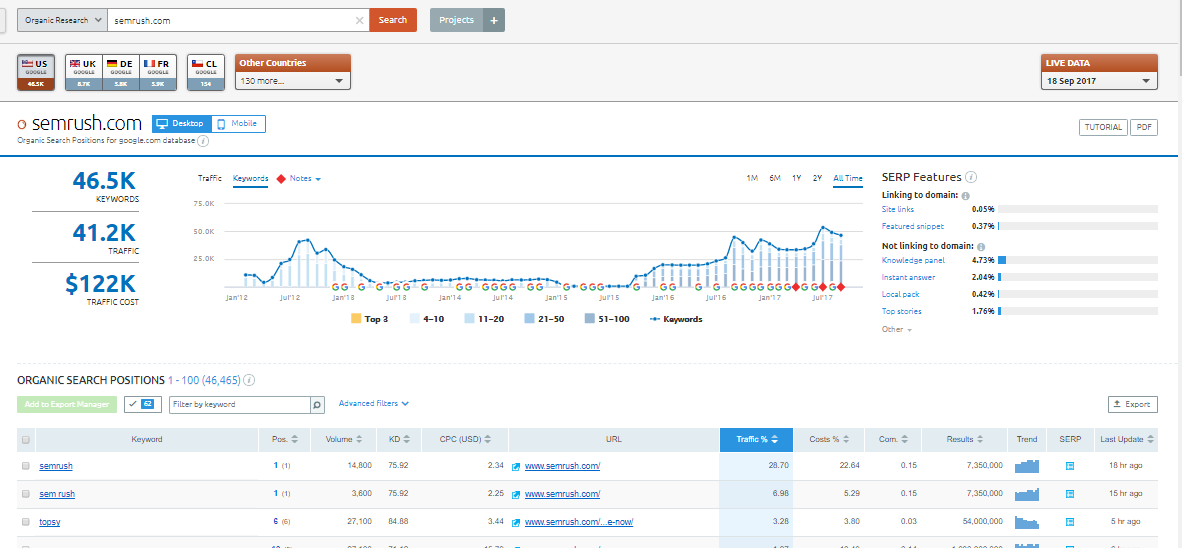Set chart range to 2Y
1182x548 pixels.
point(818,179)
